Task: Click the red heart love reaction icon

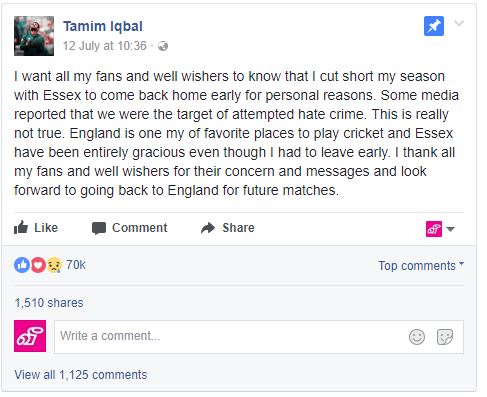Action: point(38,265)
